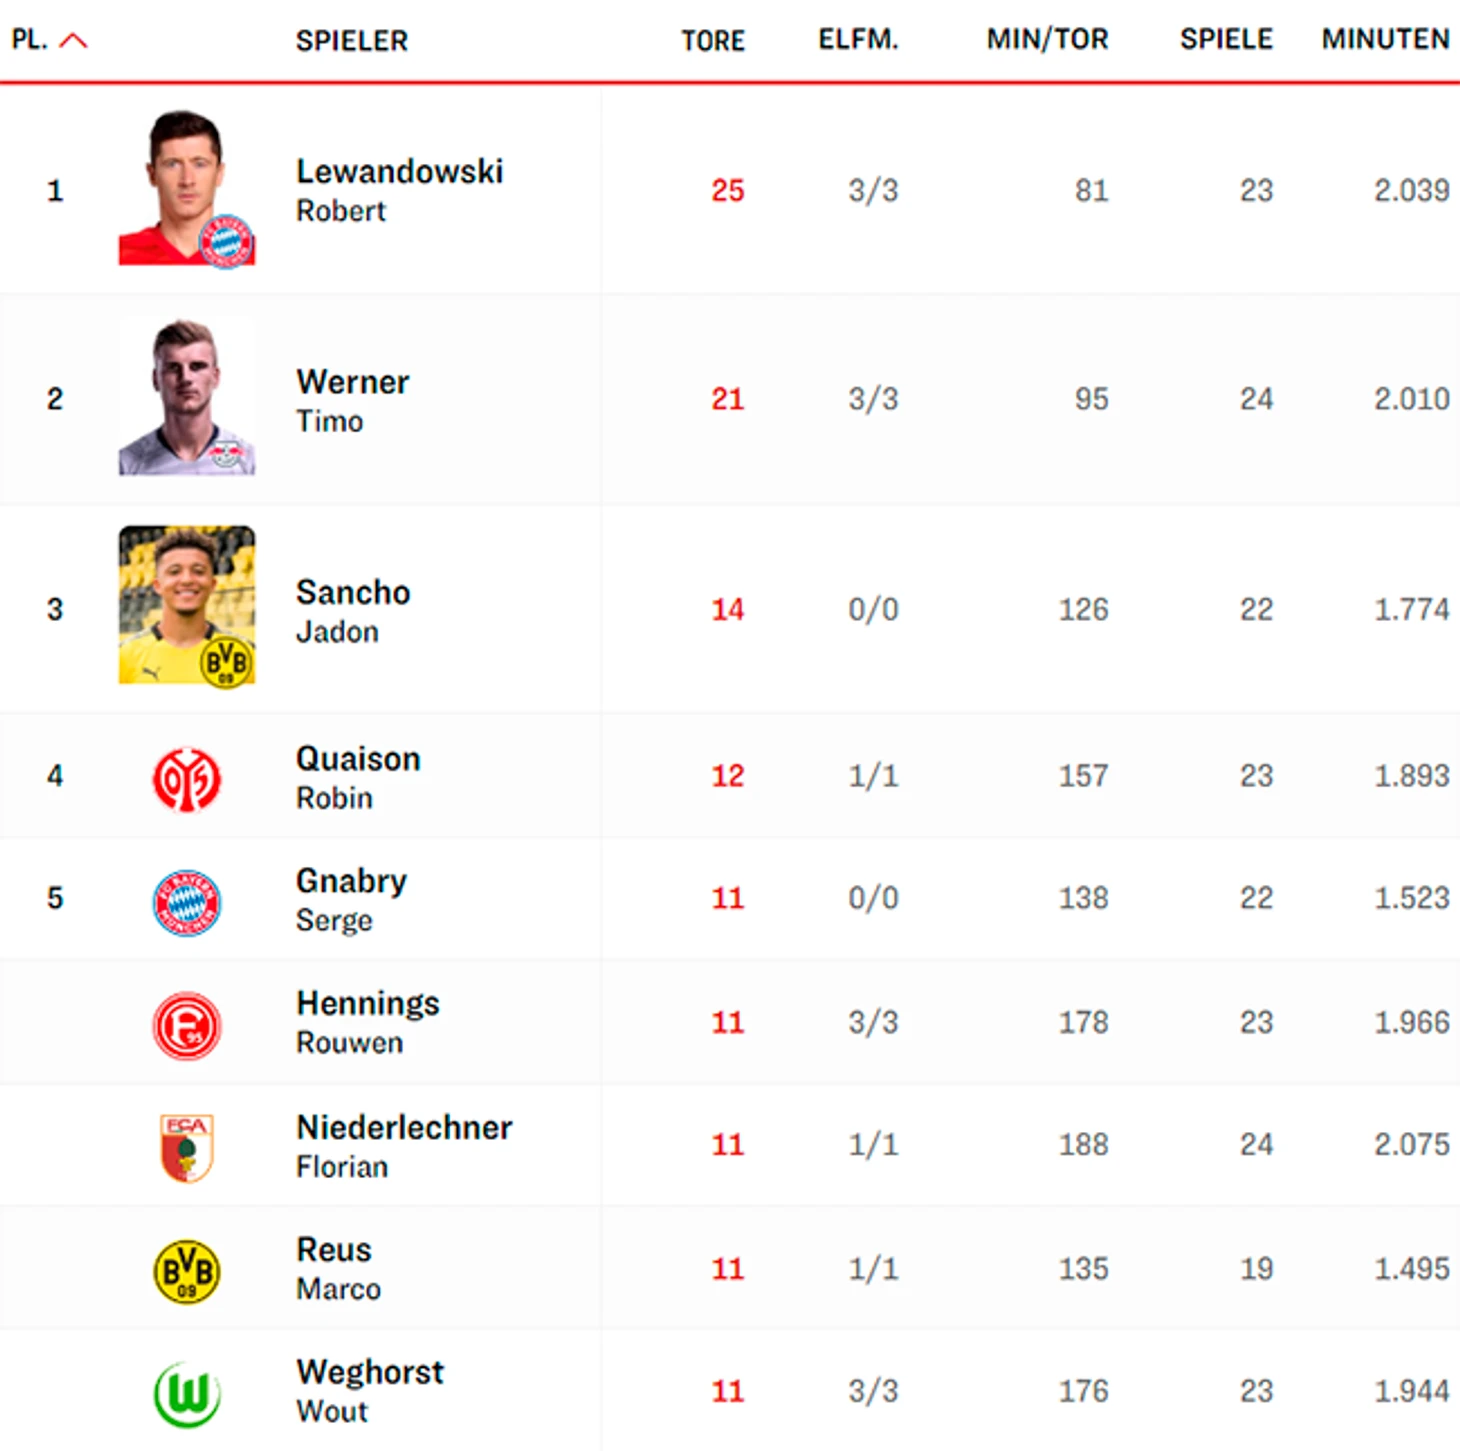Viewport: 1460px width, 1451px height.
Task: Click the ELFM. column header
Action: (858, 39)
